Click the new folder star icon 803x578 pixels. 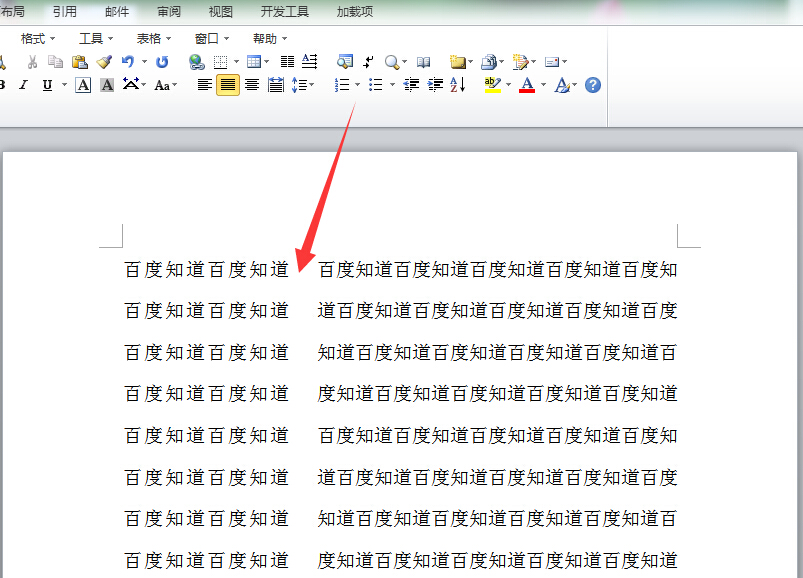[x=458, y=62]
